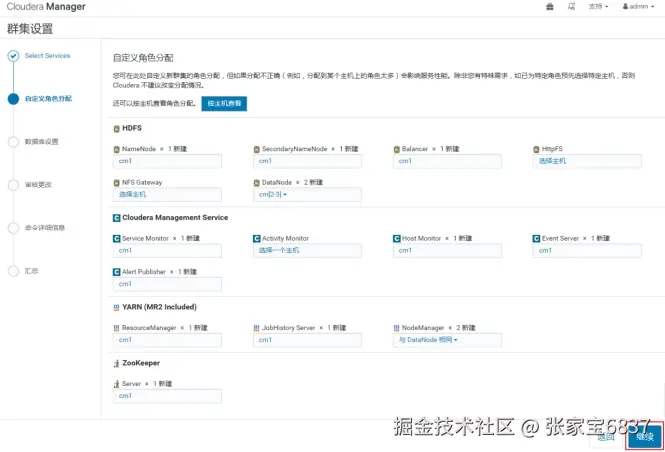Click the NodeManager role icon
Image resolution: width=665 pixels, height=452 pixels.
tap(397, 328)
